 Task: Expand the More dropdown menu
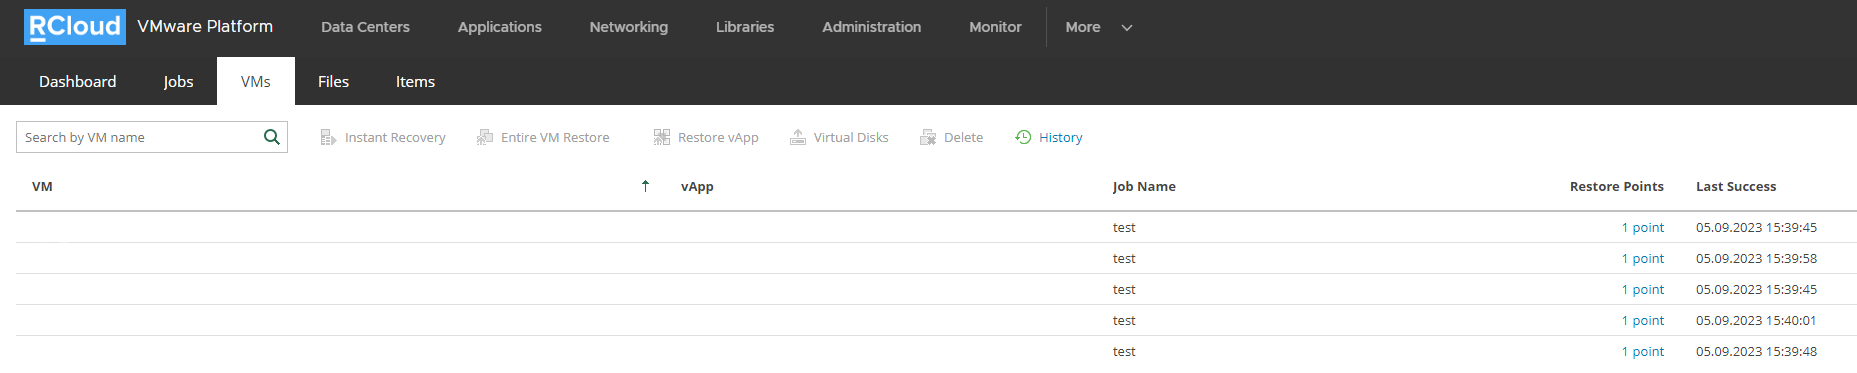(1099, 27)
